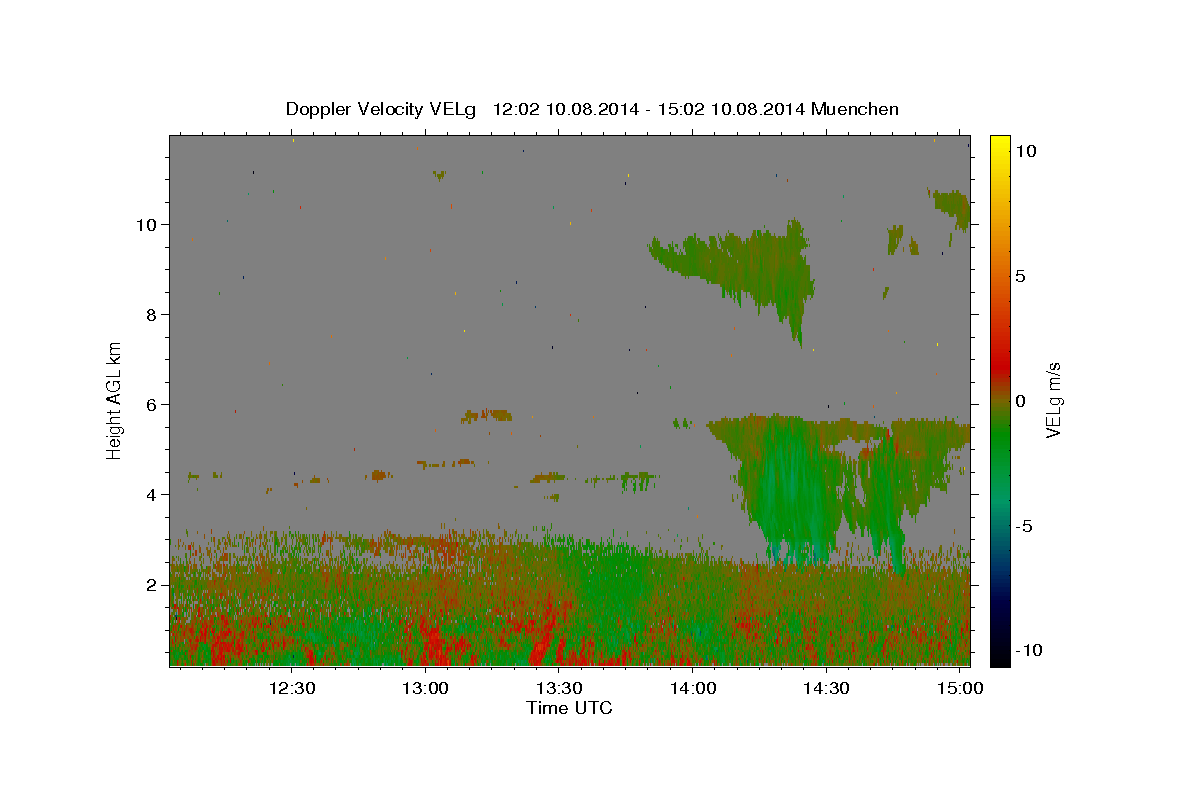Click the 'Height AGL km' y-axis label
The image size is (1200, 800).
(x=115, y=400)
